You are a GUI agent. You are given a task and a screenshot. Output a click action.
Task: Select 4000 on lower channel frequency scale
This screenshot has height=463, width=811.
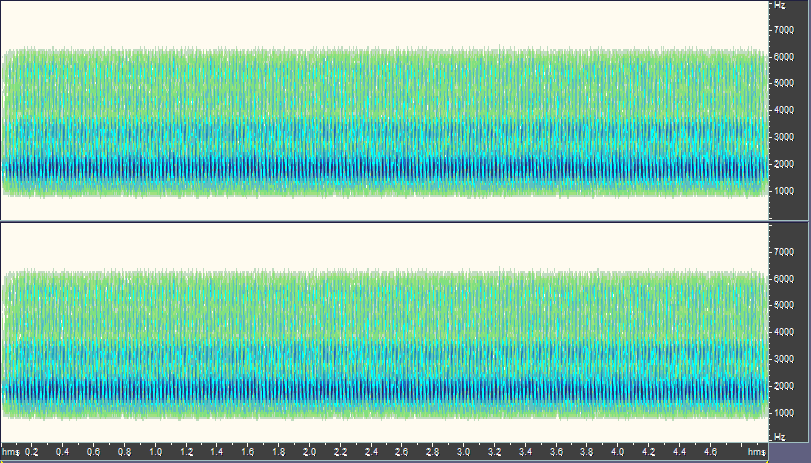tap(784, 332)
